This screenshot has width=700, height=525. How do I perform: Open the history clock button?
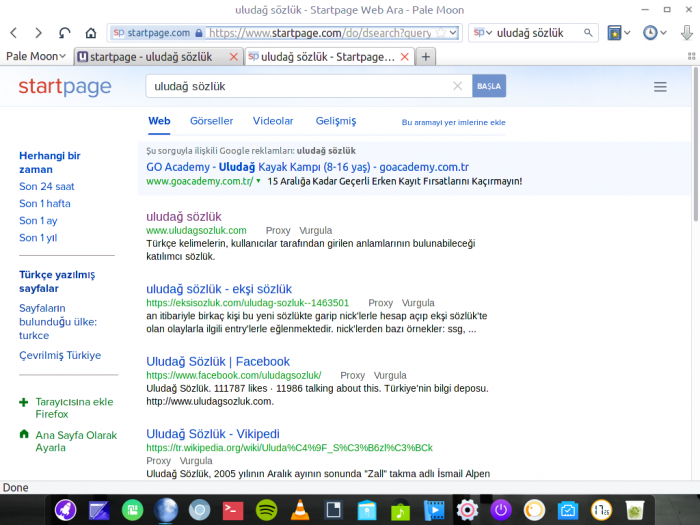(x=650, y=33)
